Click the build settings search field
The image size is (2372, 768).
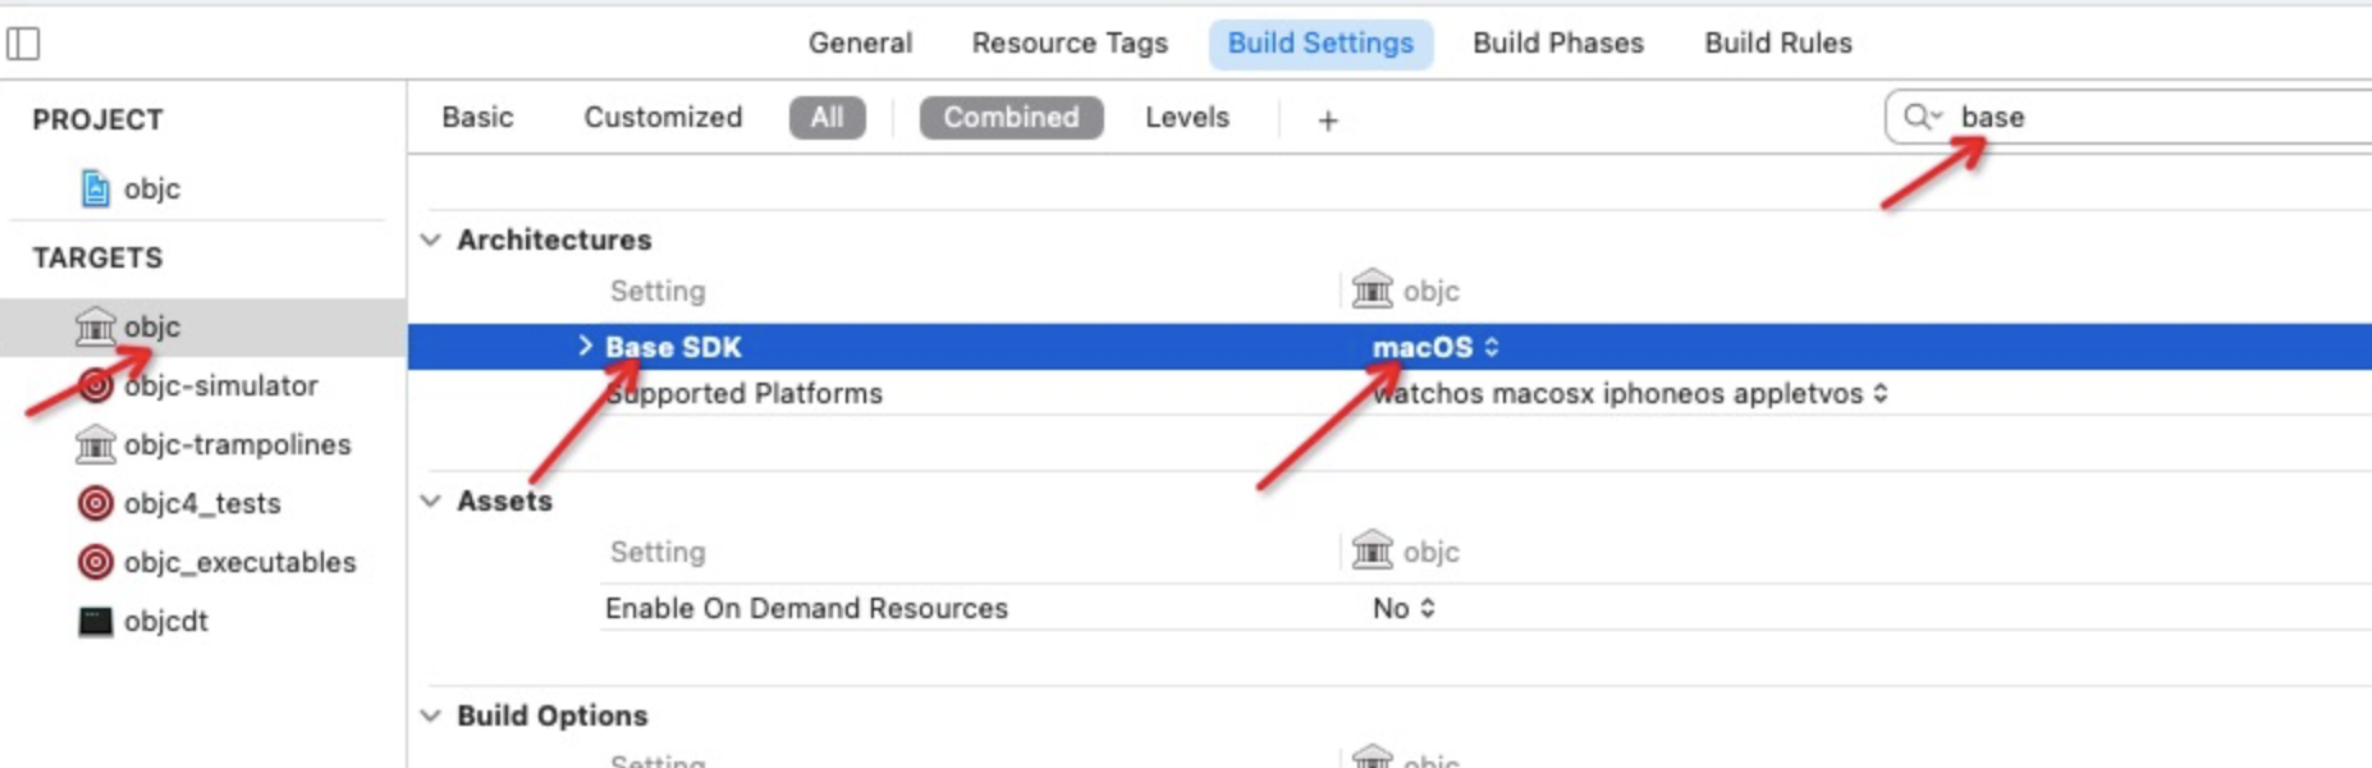point(2150,117)
